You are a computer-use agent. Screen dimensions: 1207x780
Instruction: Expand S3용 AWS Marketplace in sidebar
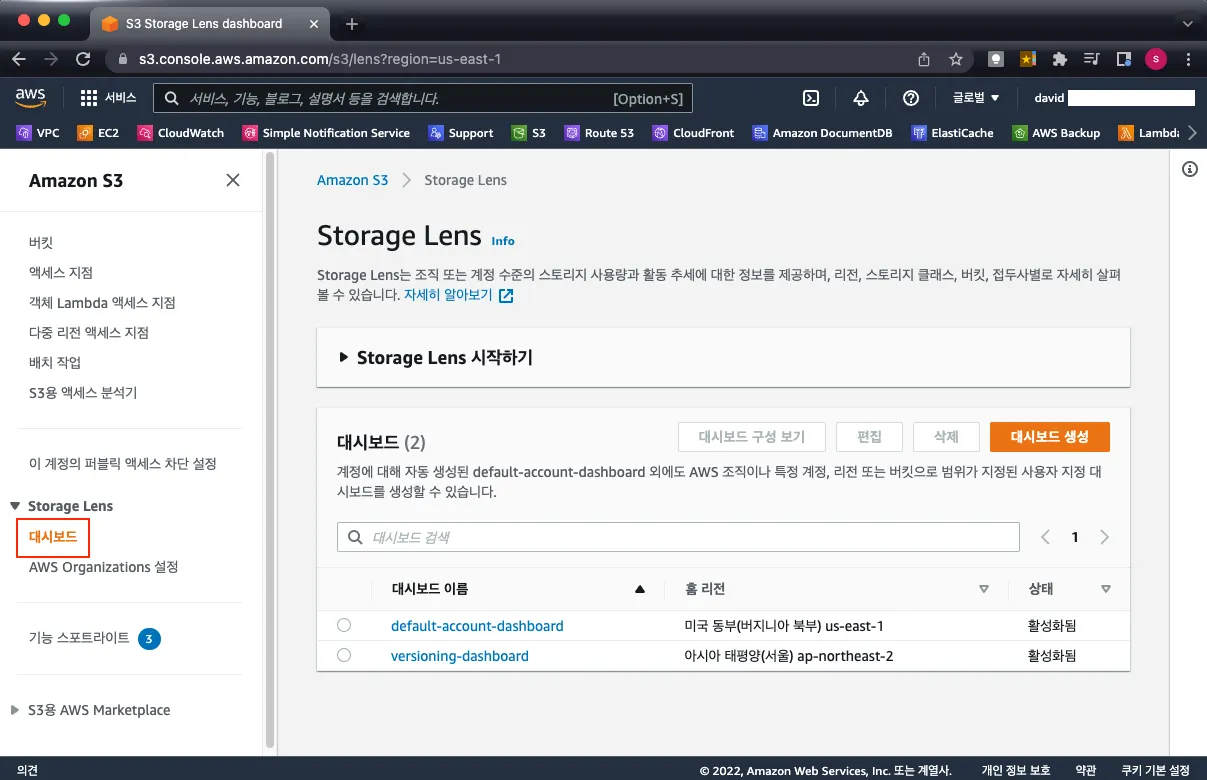[x=15, y=710]
